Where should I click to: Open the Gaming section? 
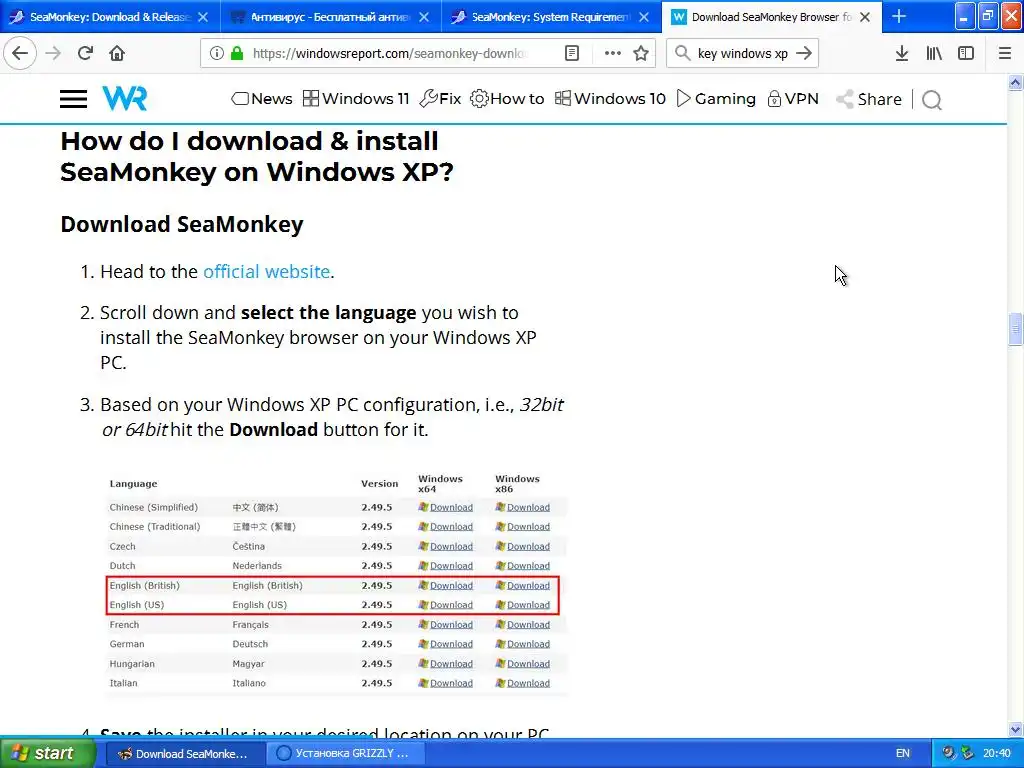pos(716,99)
